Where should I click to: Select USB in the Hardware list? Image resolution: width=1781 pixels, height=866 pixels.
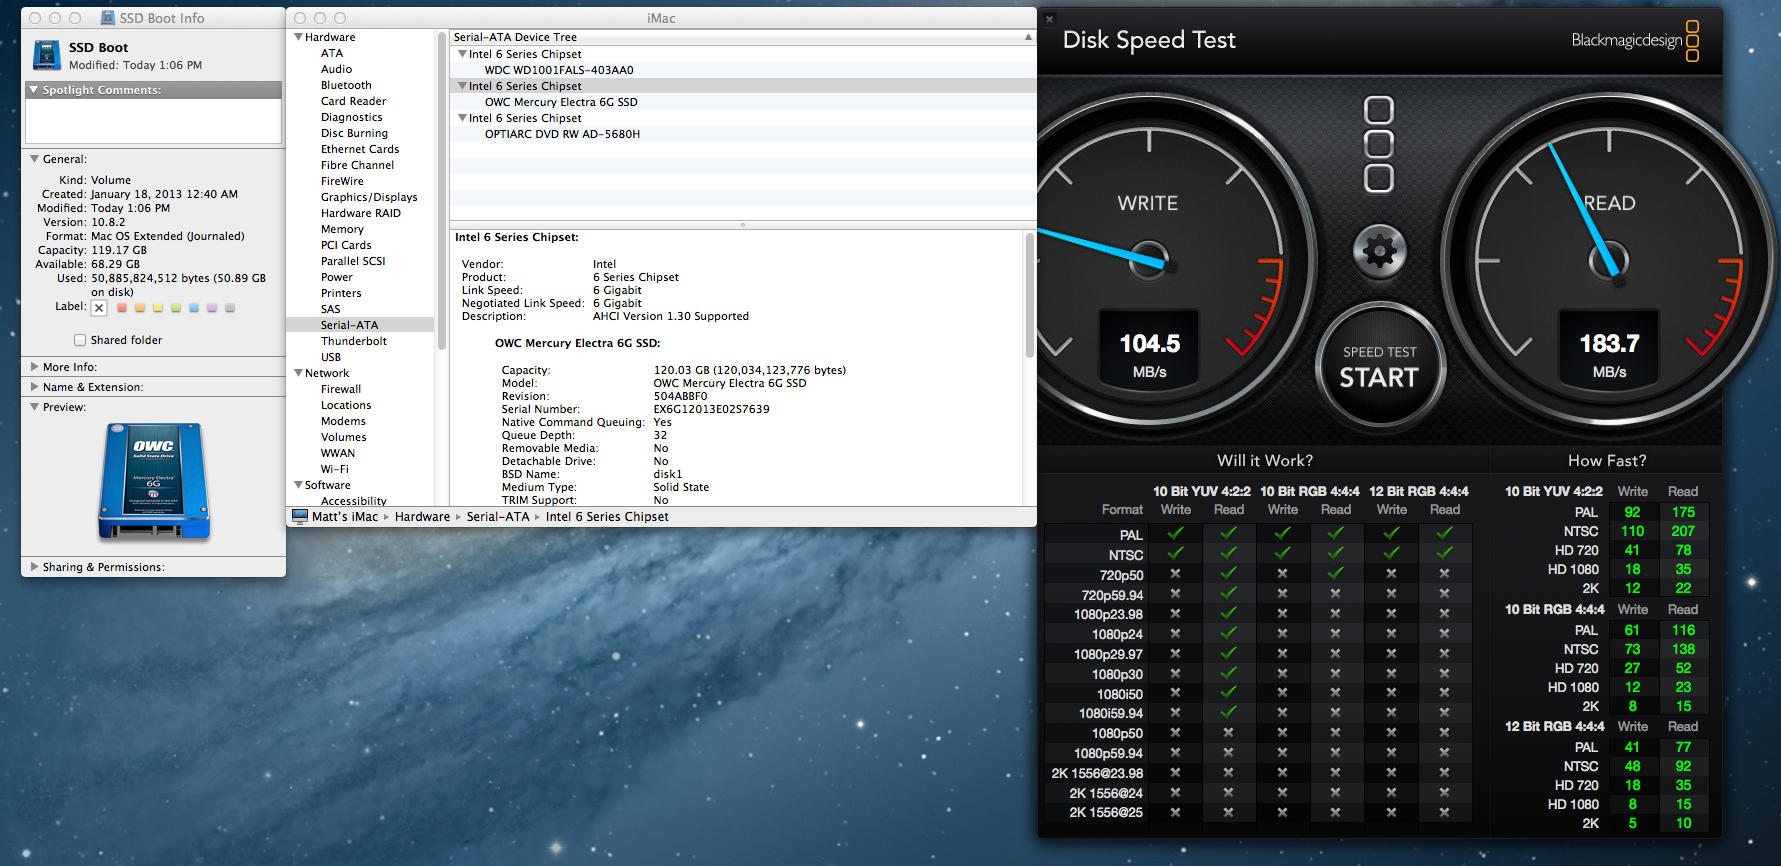tap(331, 357)
